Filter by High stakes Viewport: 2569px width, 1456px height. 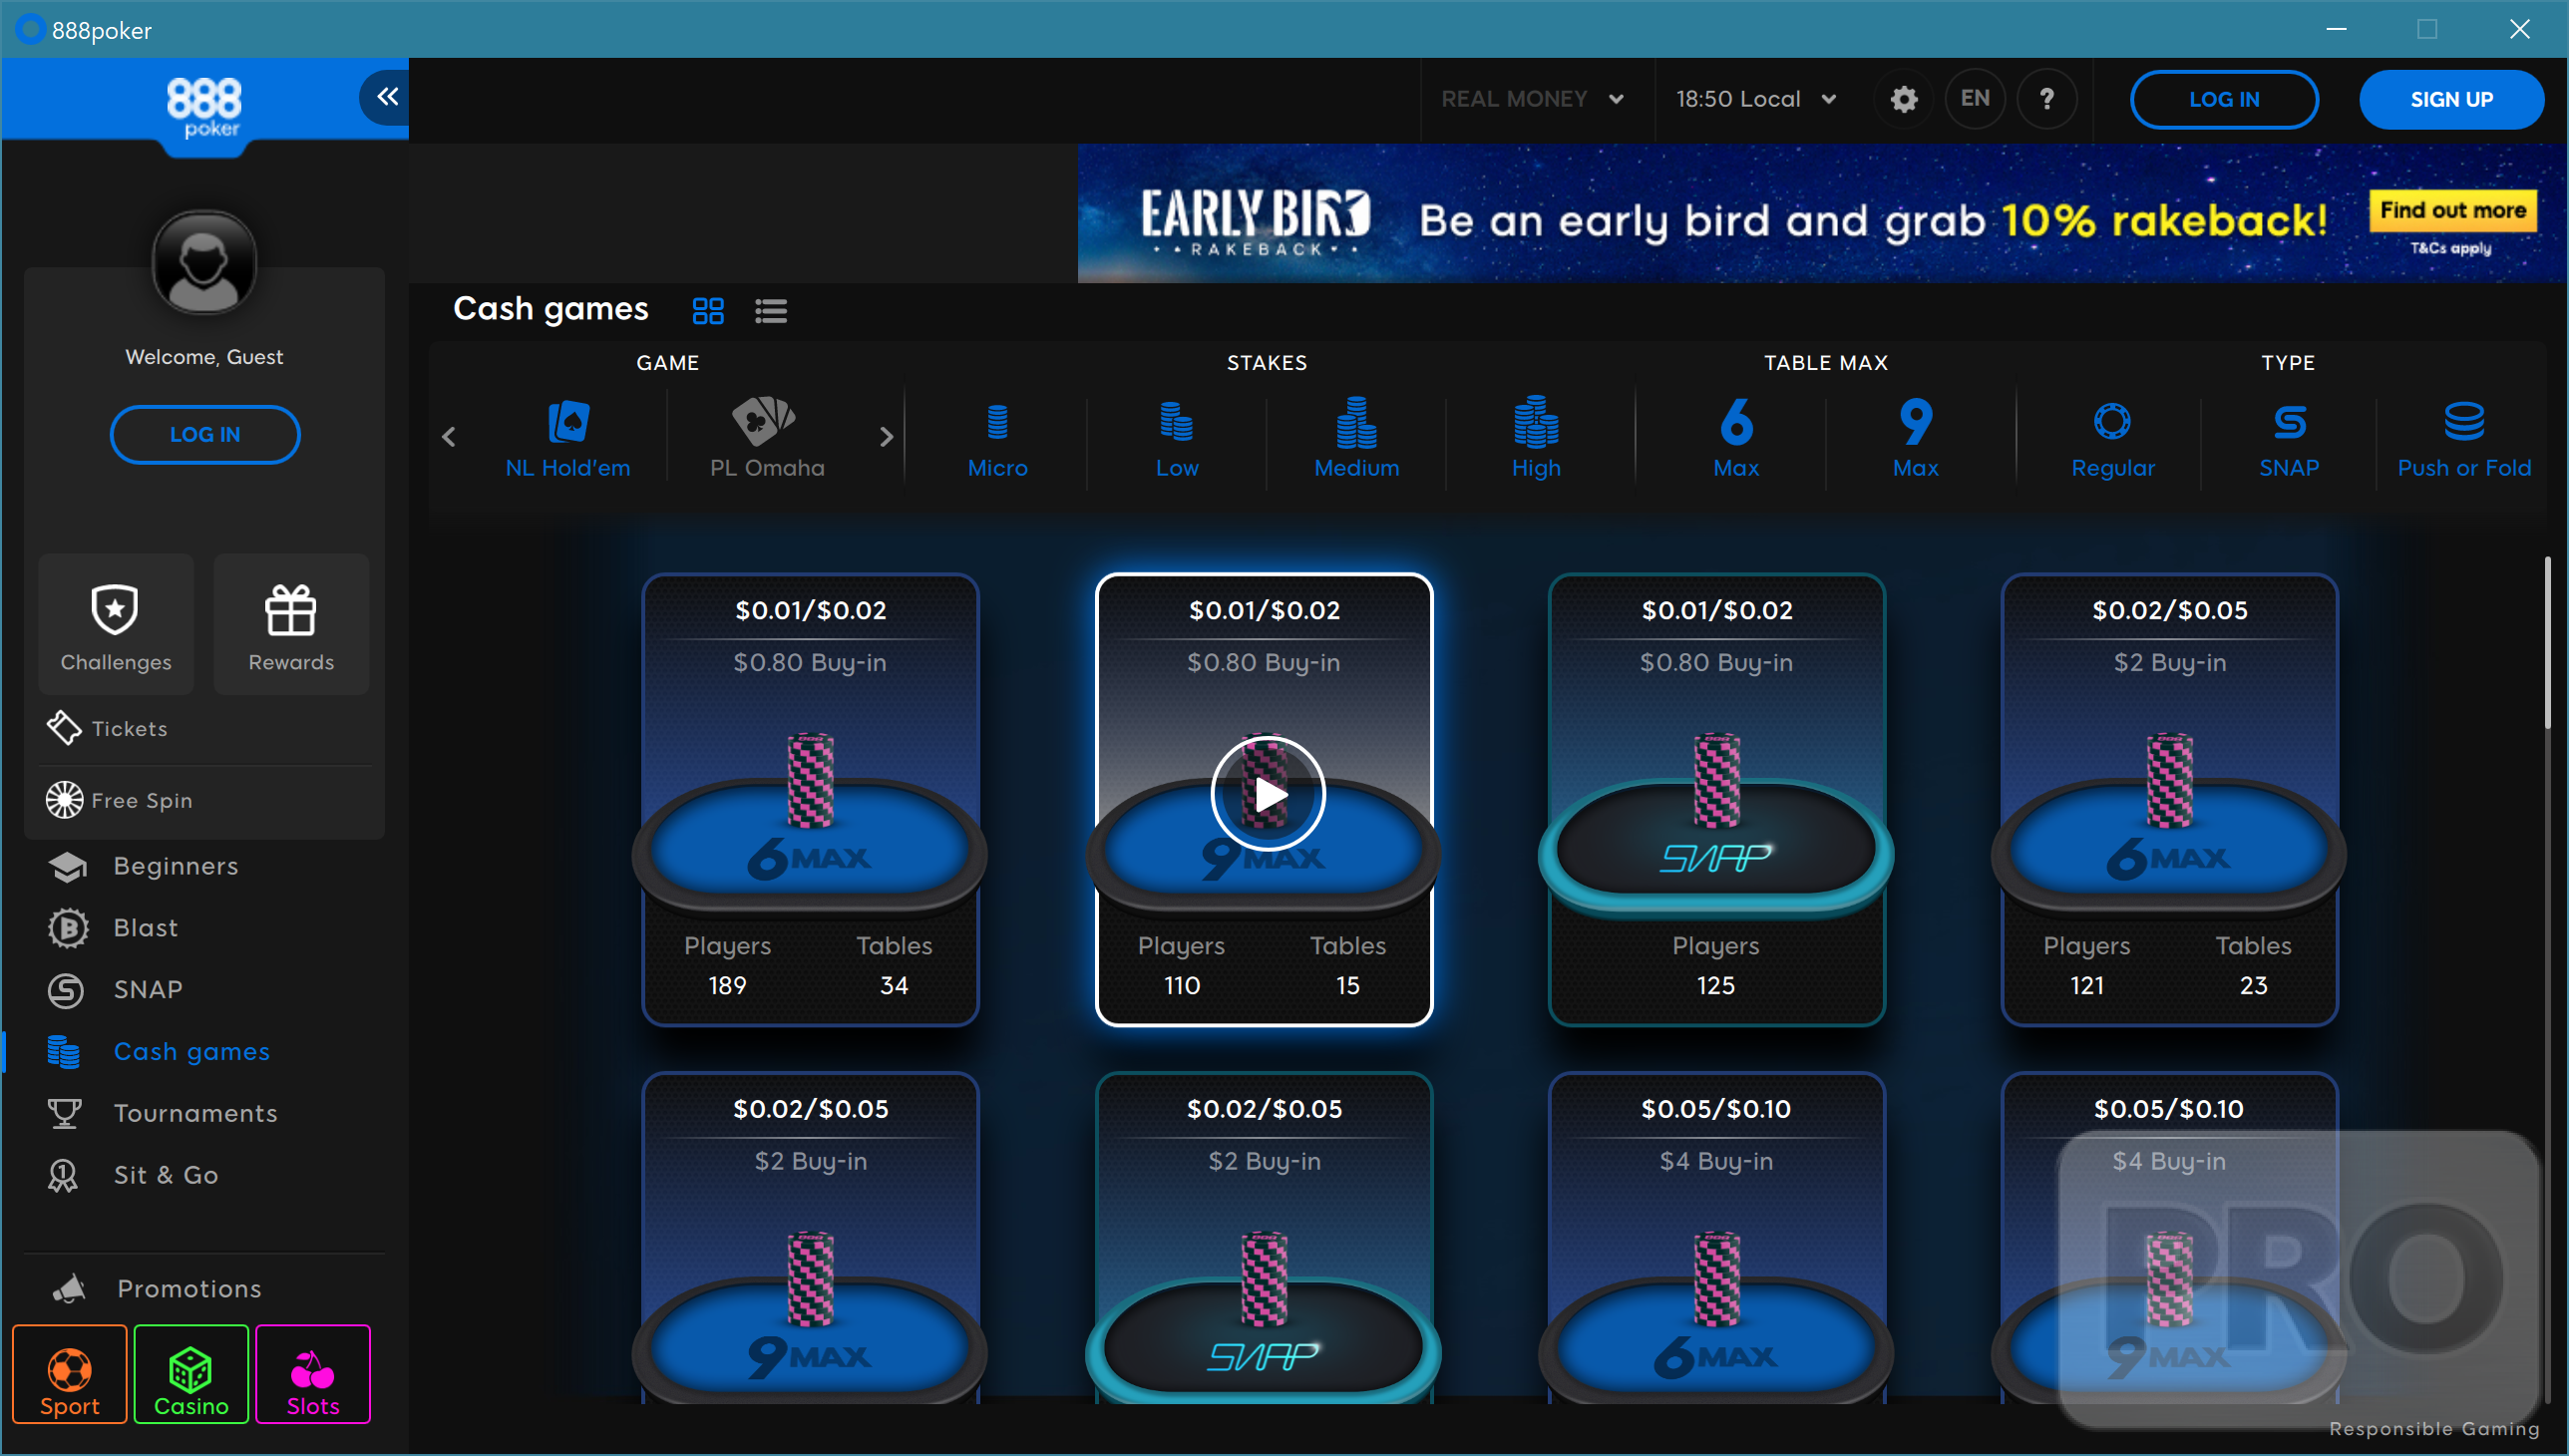click(x=1536, y=438)
